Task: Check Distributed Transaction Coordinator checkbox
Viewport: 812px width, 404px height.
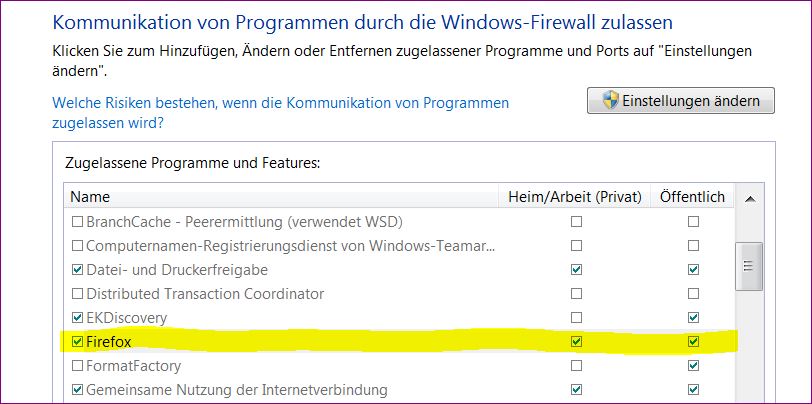Action: pyautogui.click(x=78, y=294)
